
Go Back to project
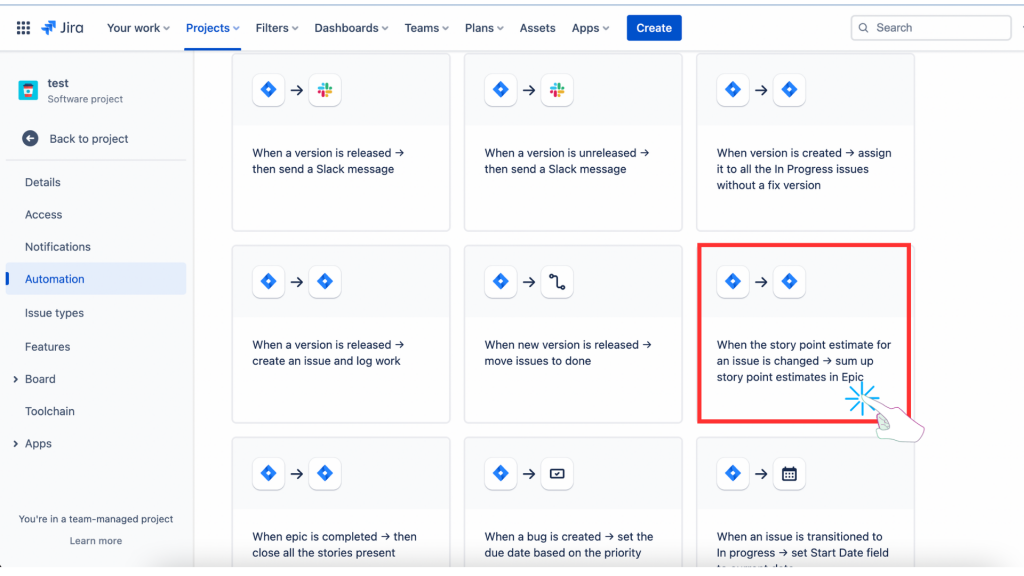click(89, 138)
